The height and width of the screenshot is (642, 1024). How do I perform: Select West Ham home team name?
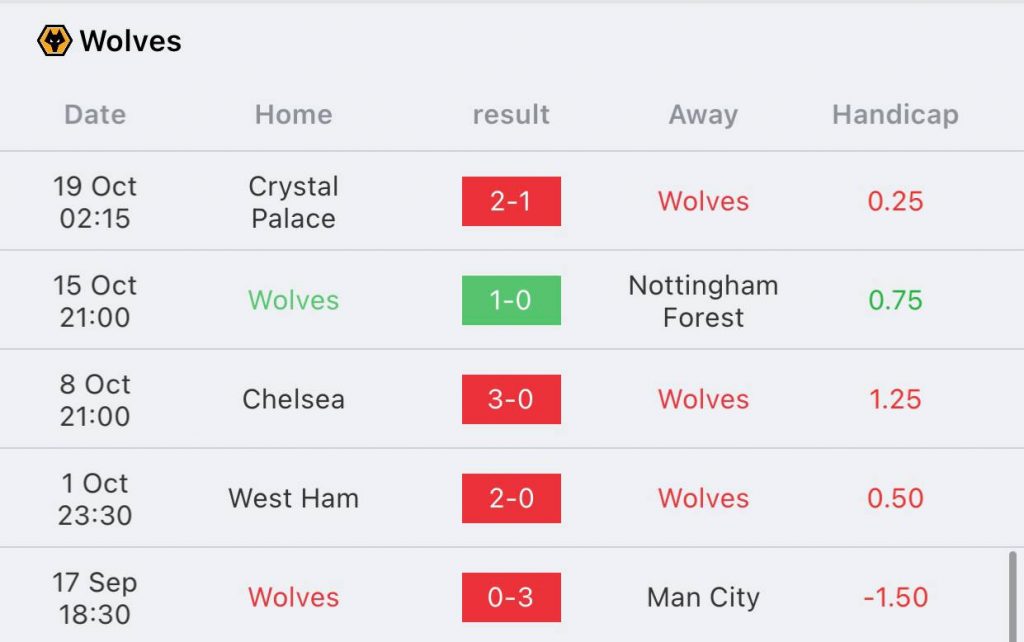point(293,498)
